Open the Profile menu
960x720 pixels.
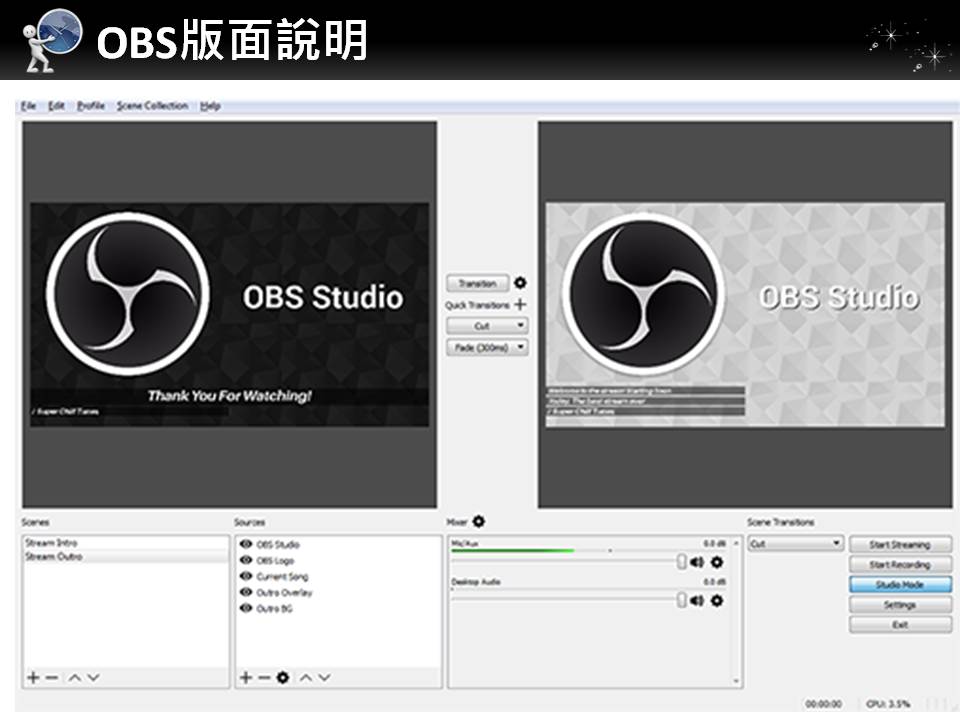pyautogui.click(x=91, y=106)
